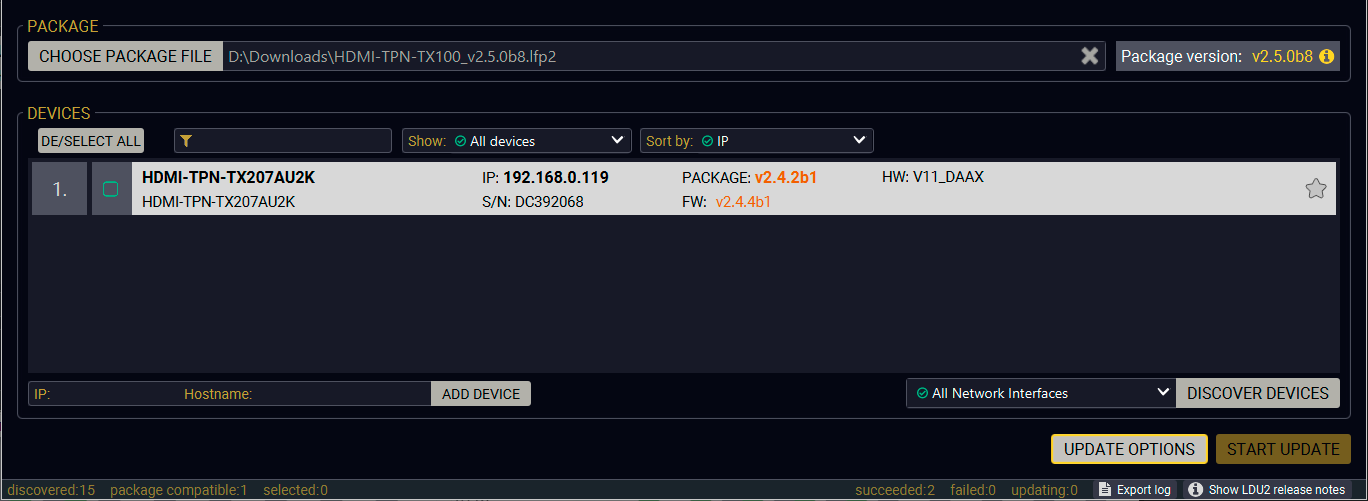Select device row number 1
The height and width of the screenshot is (501, 1368).
point(684,189)
